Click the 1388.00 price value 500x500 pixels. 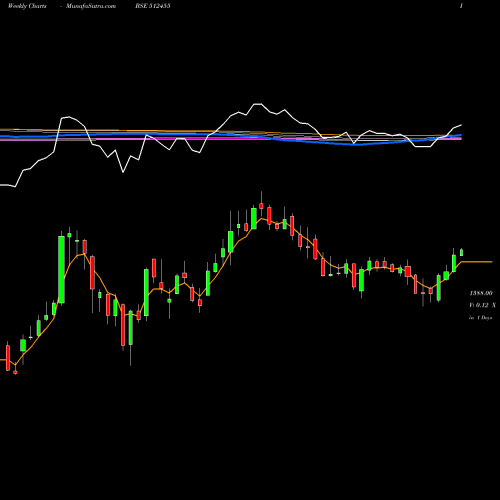pyautogui.click(x=481, y=293)
